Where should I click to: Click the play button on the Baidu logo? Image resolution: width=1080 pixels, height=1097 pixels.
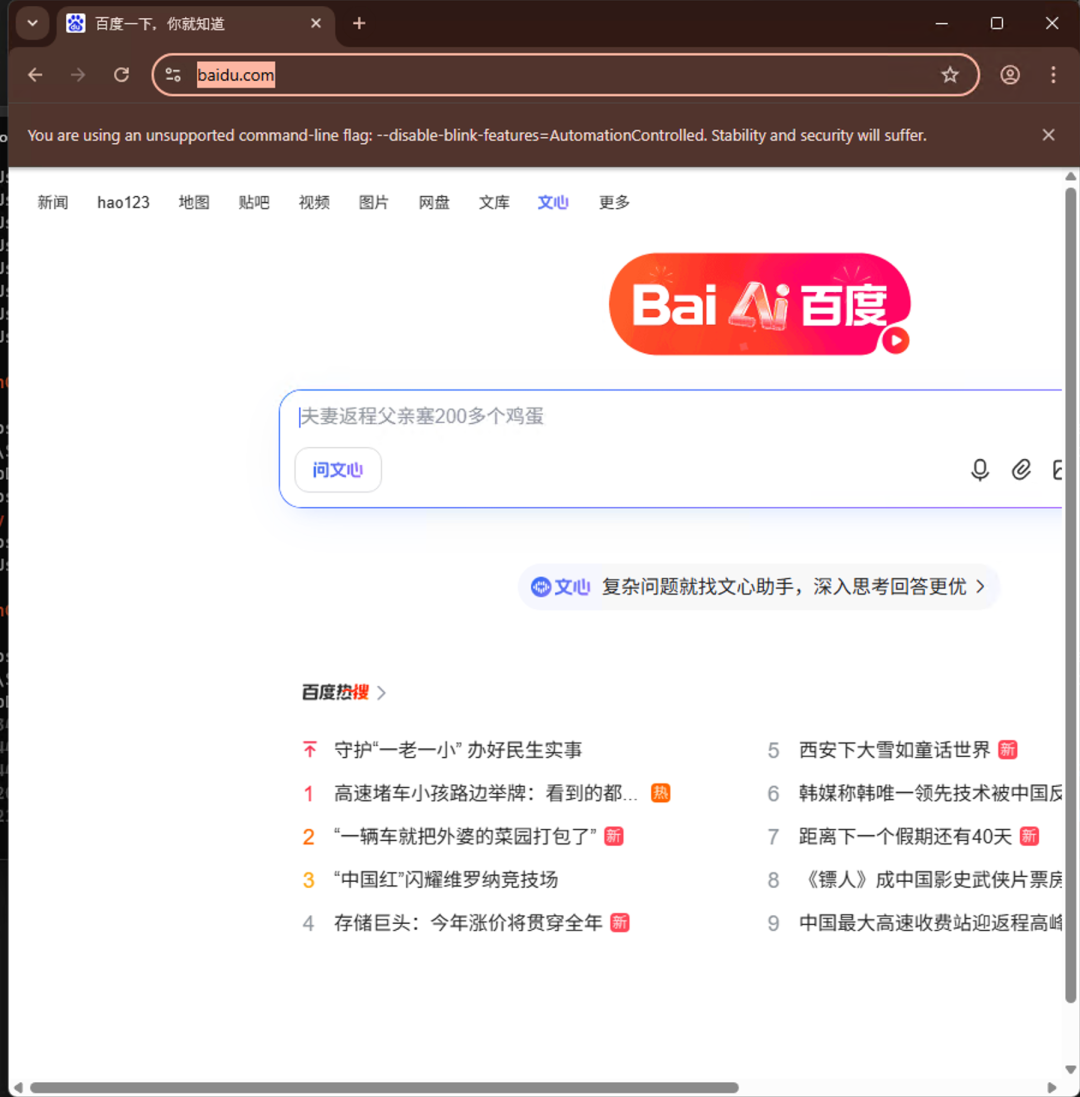pos(896,342)
